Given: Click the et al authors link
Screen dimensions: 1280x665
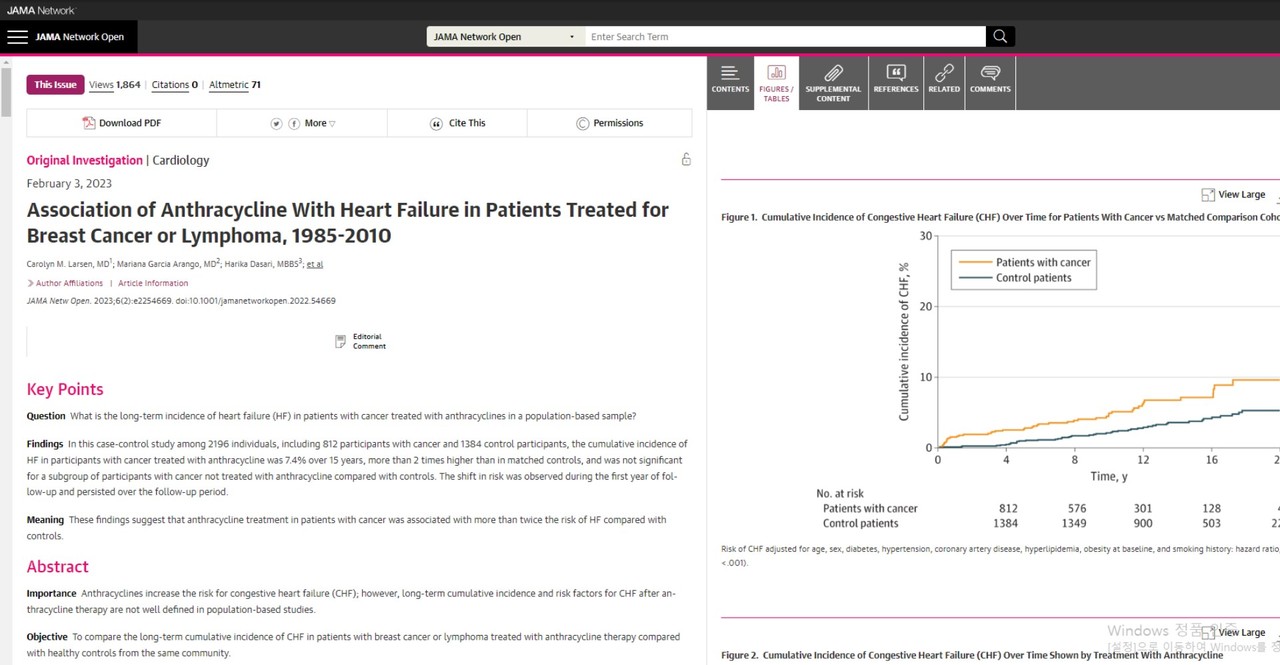Looking at the screenshot, I should [x=315, y=264].
